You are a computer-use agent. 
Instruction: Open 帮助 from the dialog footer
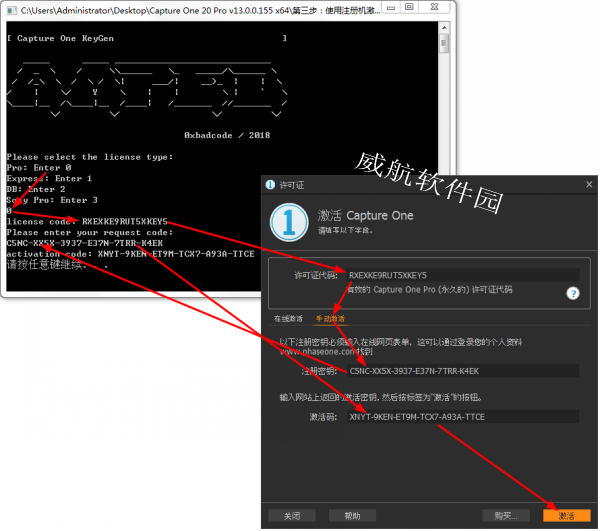coord(352,515)
